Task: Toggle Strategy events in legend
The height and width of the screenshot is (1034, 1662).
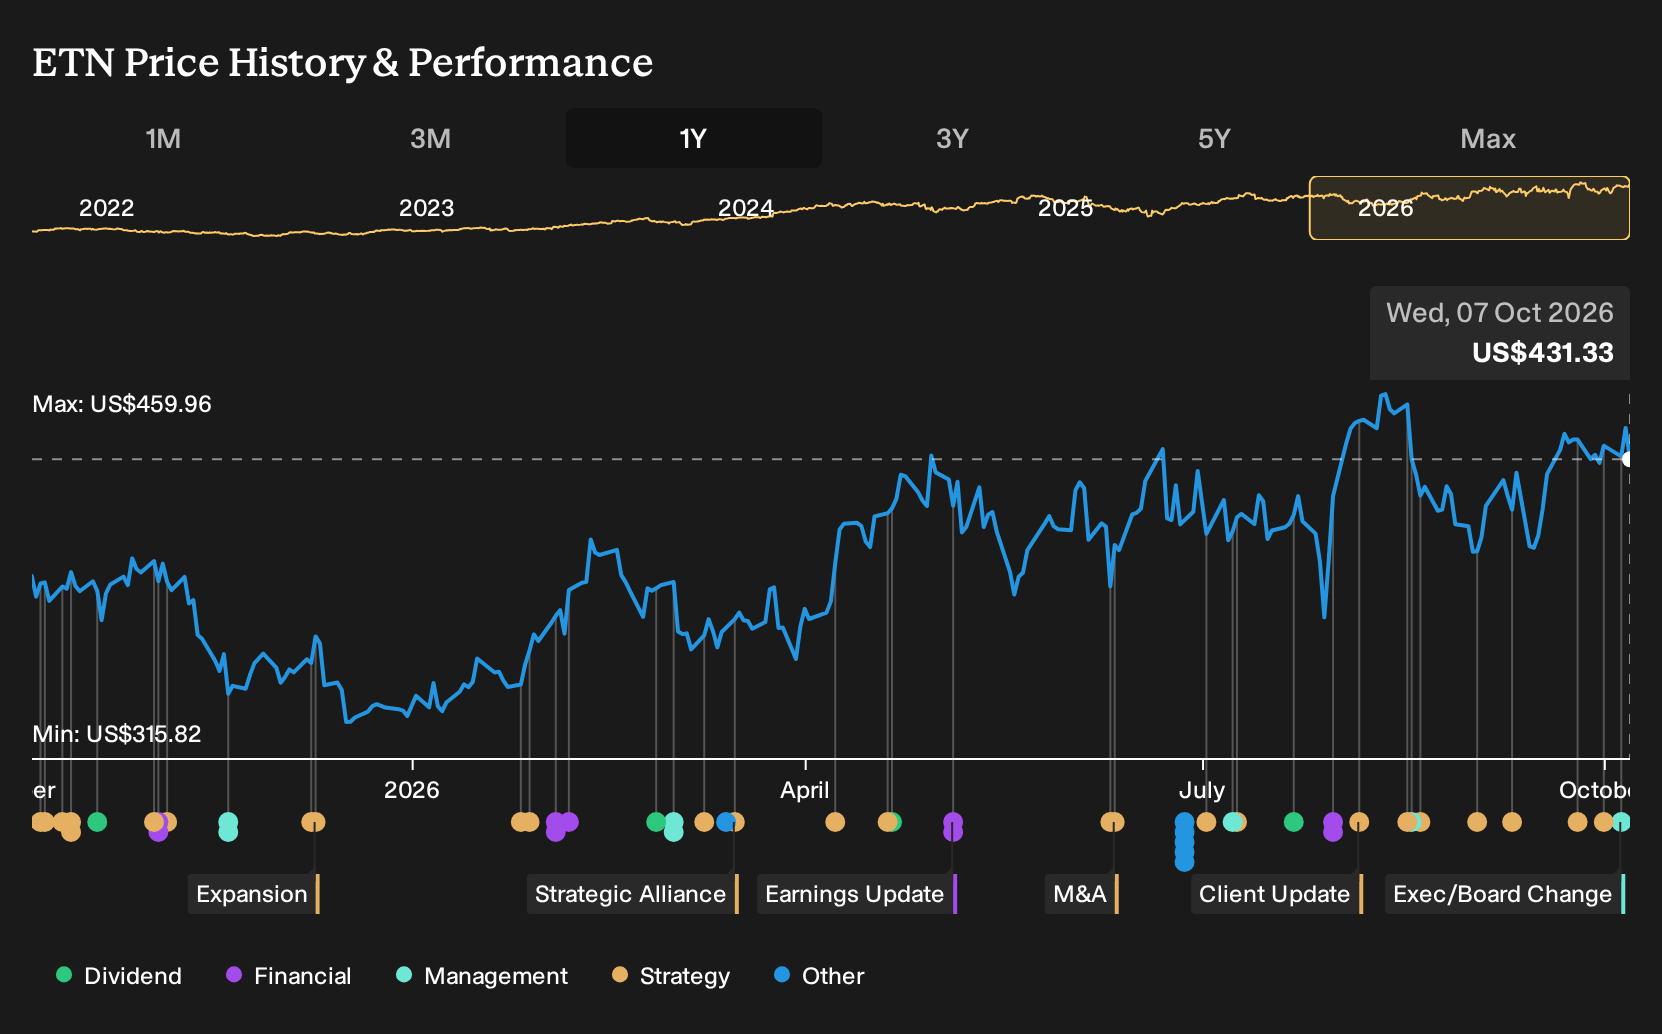Action: tap(671, 976)
